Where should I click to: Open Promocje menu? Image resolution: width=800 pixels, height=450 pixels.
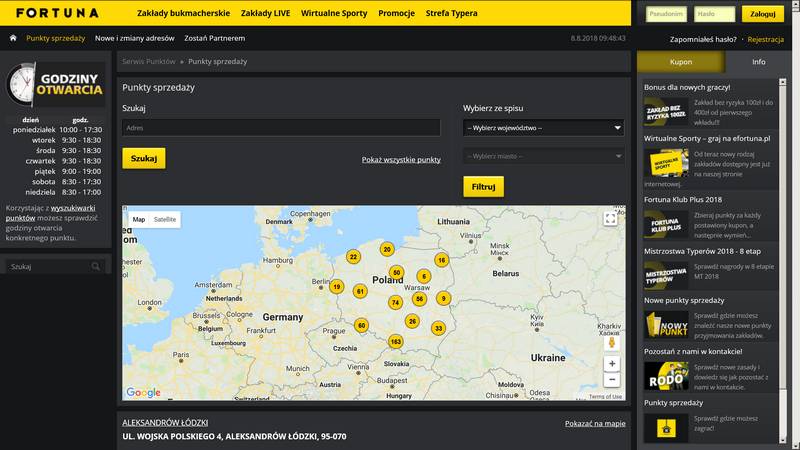tap(396, 13)
